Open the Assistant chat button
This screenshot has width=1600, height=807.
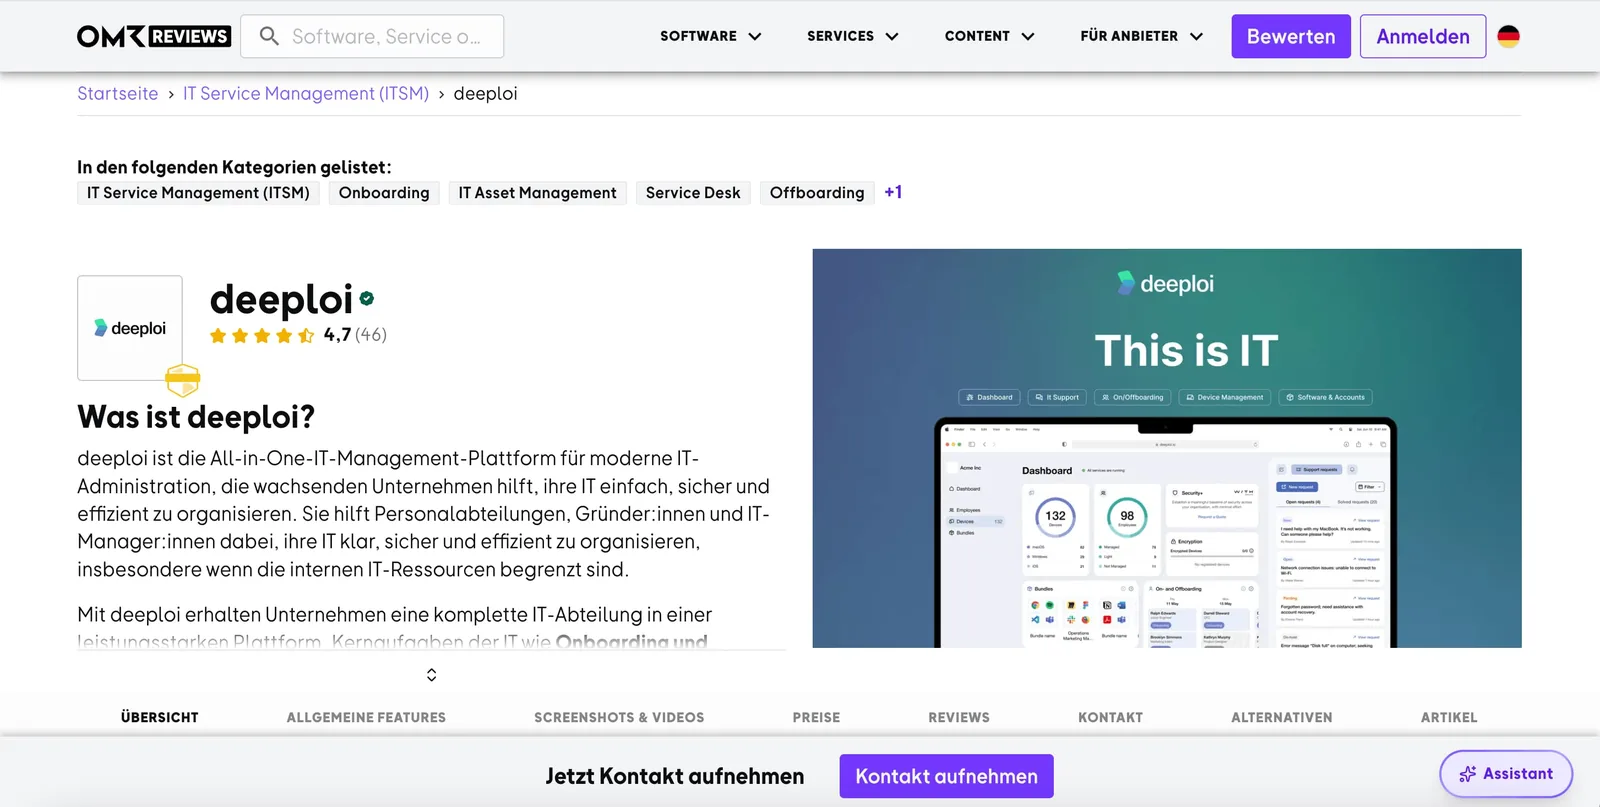coord(1506,774)
